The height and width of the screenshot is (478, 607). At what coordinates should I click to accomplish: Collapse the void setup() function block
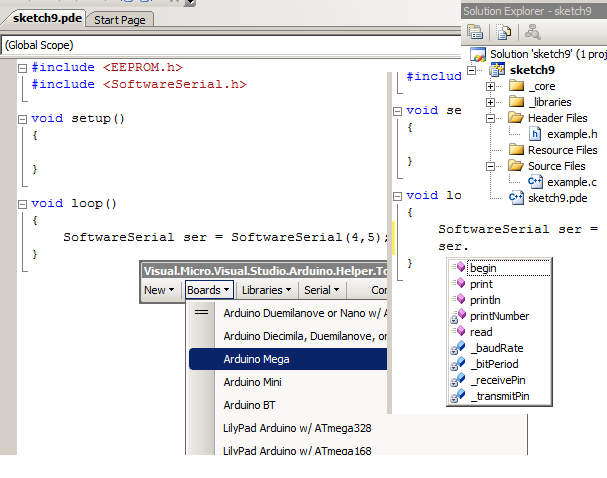pos(22,119)
